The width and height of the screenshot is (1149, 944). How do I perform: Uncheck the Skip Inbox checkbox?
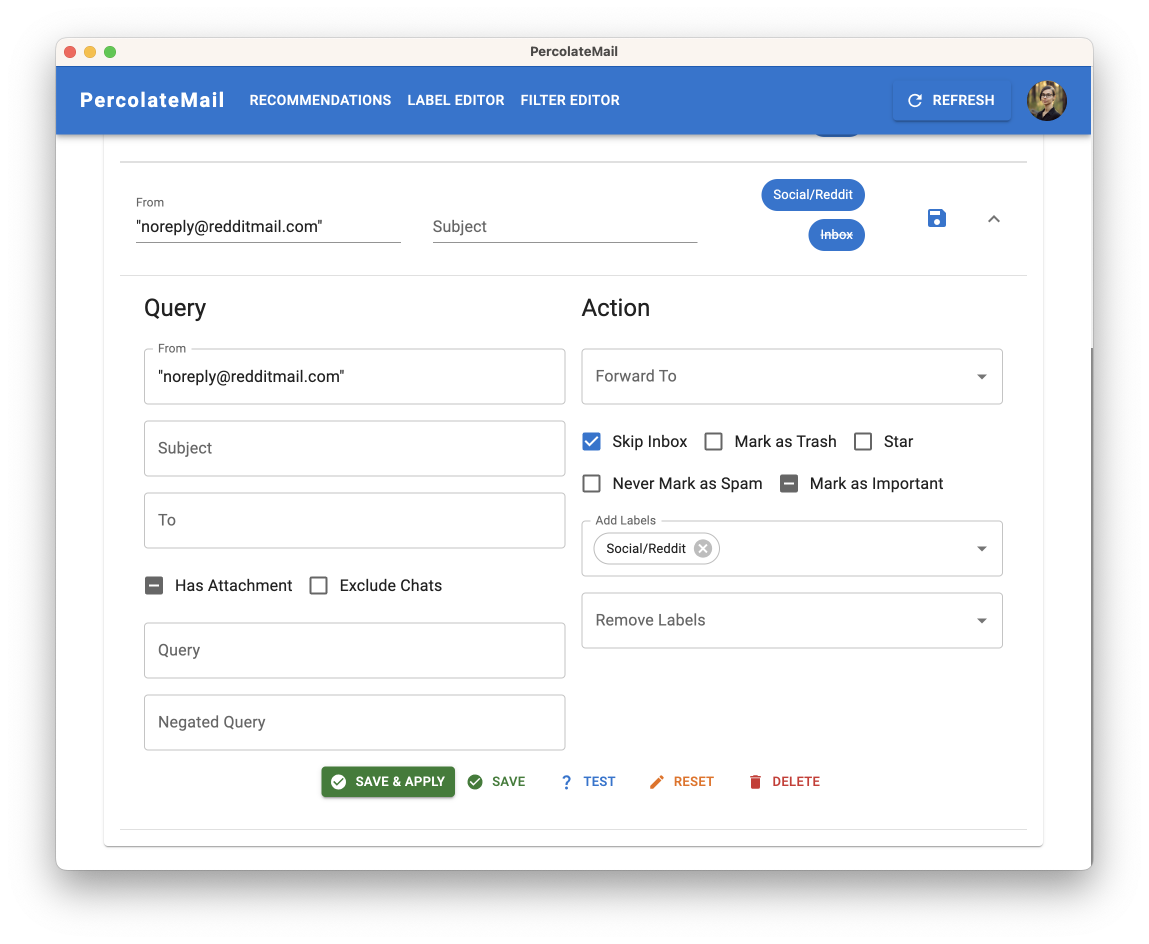591,441
